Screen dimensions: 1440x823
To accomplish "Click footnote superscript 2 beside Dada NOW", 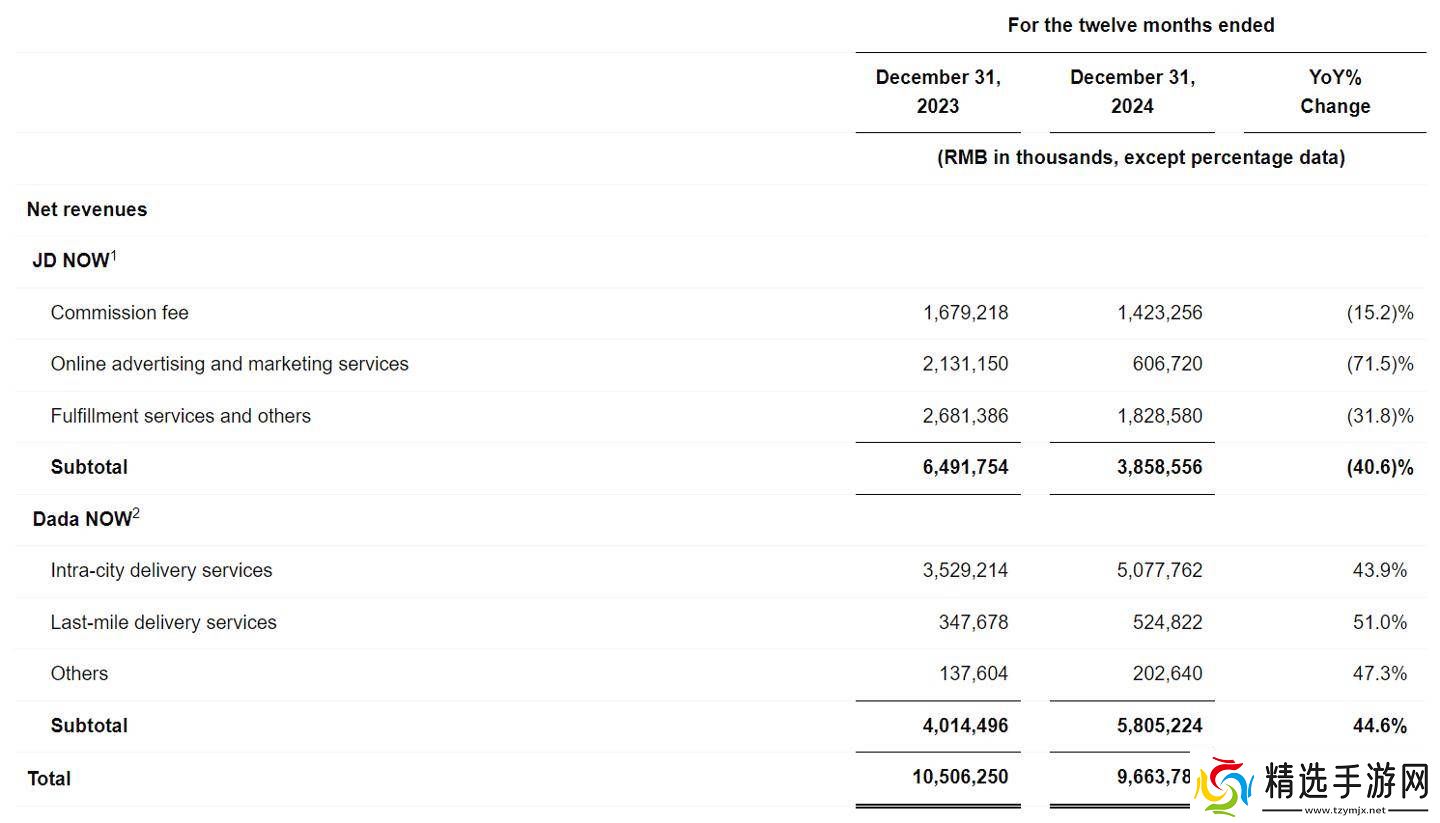I will coord(136,514).
